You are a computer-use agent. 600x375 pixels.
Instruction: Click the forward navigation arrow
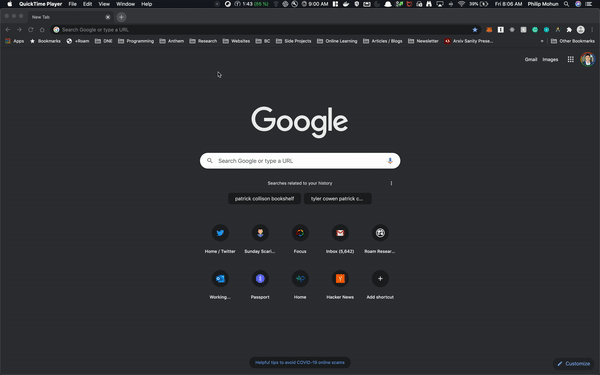(19, 30)
